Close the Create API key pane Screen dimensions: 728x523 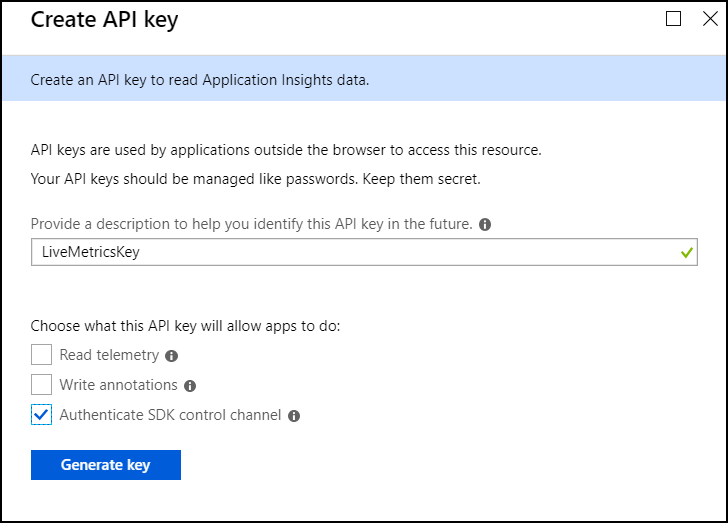click(710, 19)
